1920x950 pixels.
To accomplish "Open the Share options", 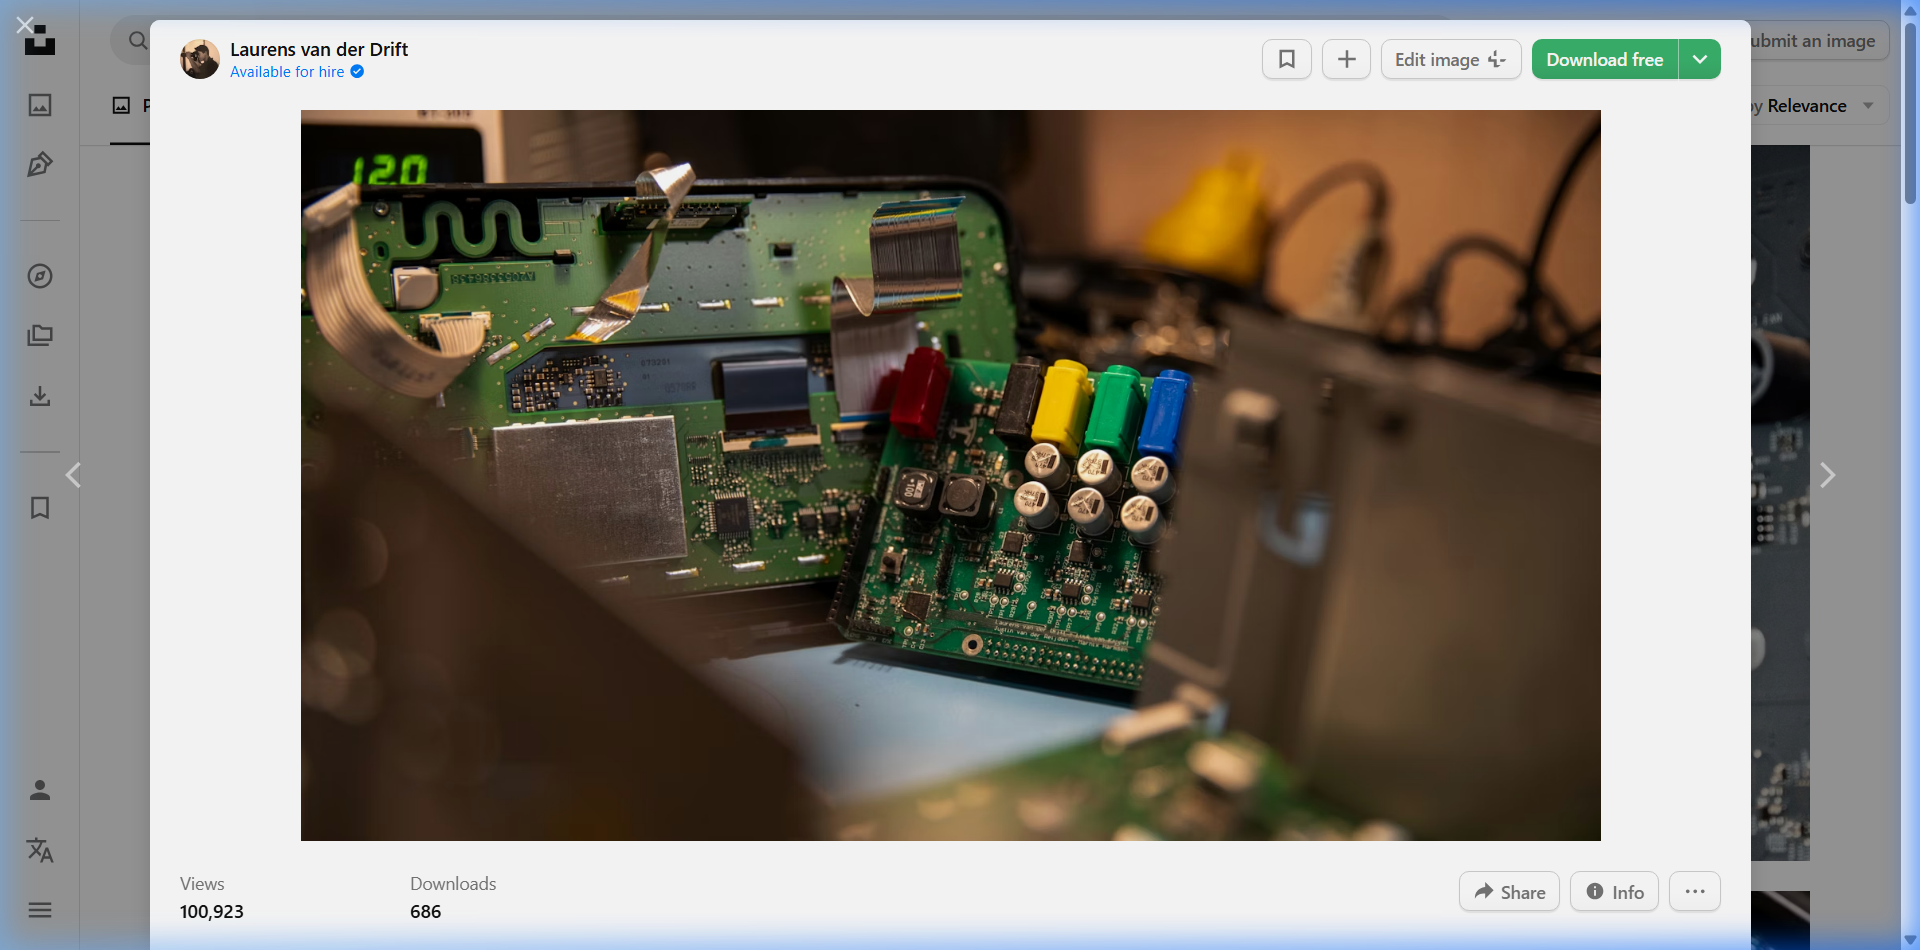I will click(x=1509, y=892).
